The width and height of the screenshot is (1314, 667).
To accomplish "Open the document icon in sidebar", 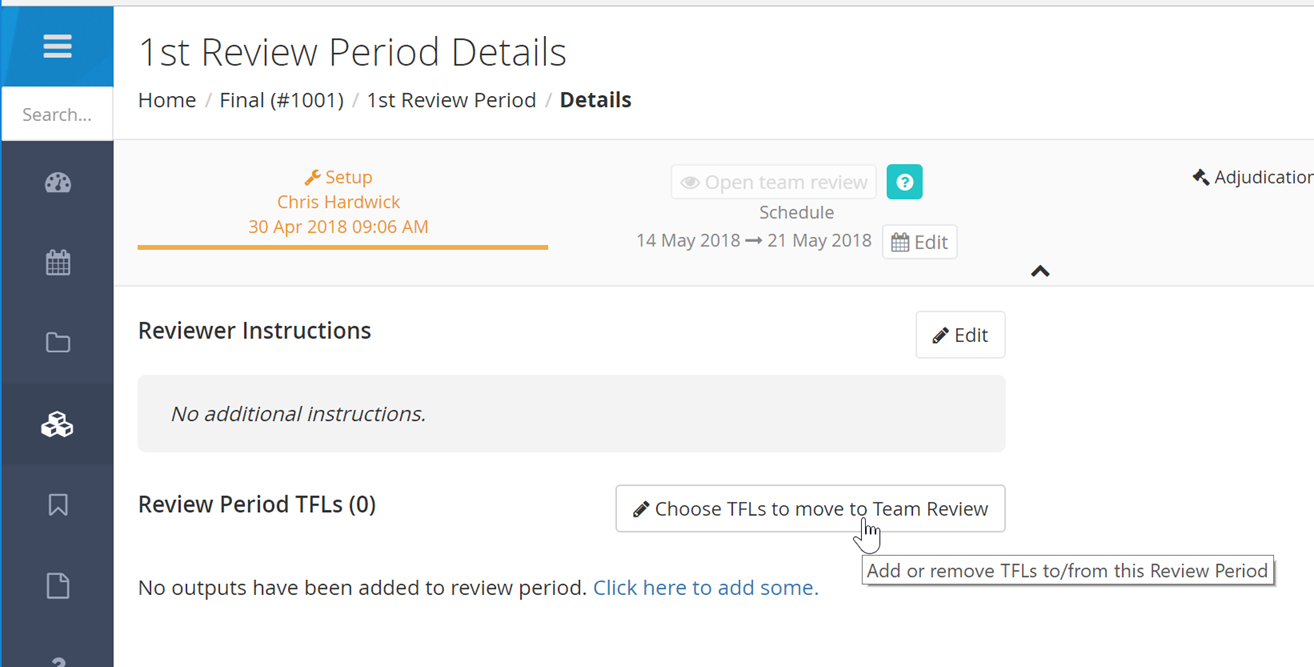I will pos(58,585).
